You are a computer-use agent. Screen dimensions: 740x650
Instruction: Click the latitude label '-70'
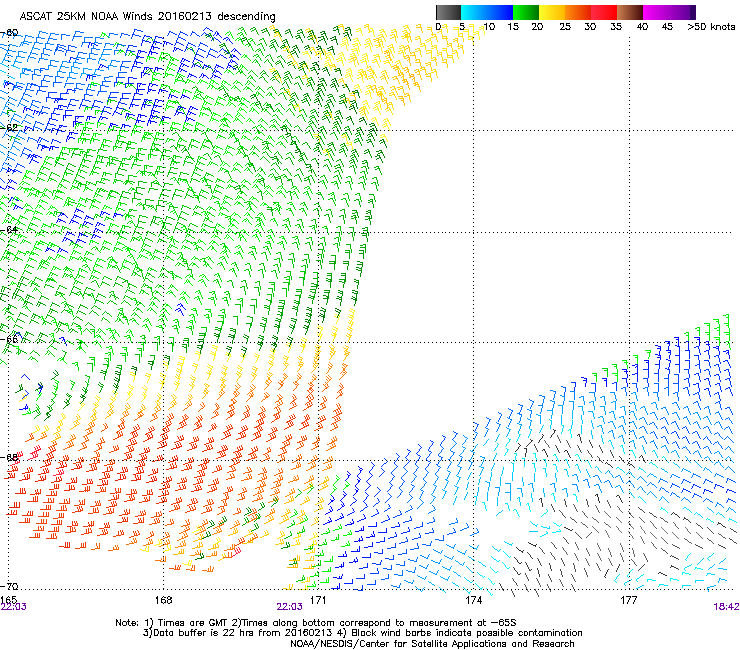tap(9, 586)
